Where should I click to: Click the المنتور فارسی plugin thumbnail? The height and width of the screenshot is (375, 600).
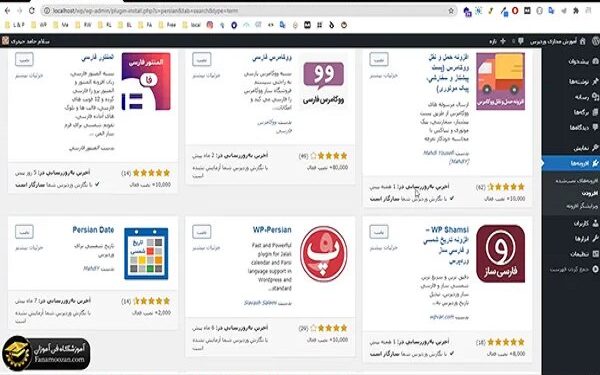146,81
